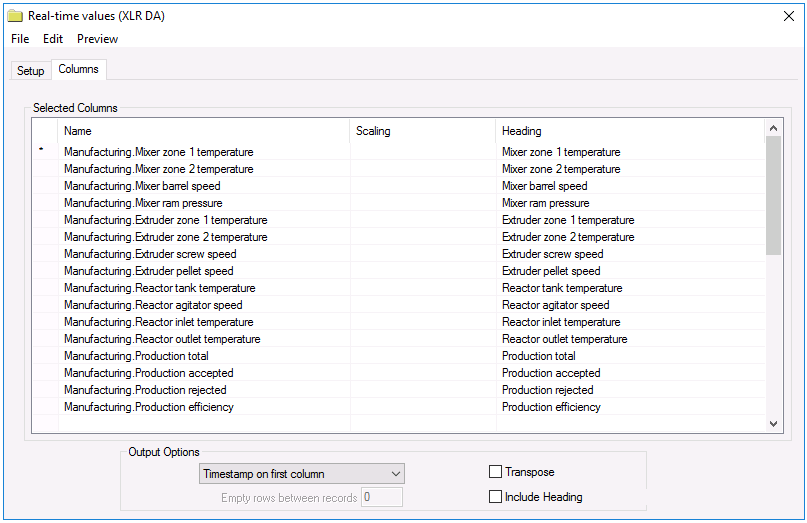807x523 pixels.
Task: Click the Scaling cell for Mixer barrel speed
Action: coord(423,186)
